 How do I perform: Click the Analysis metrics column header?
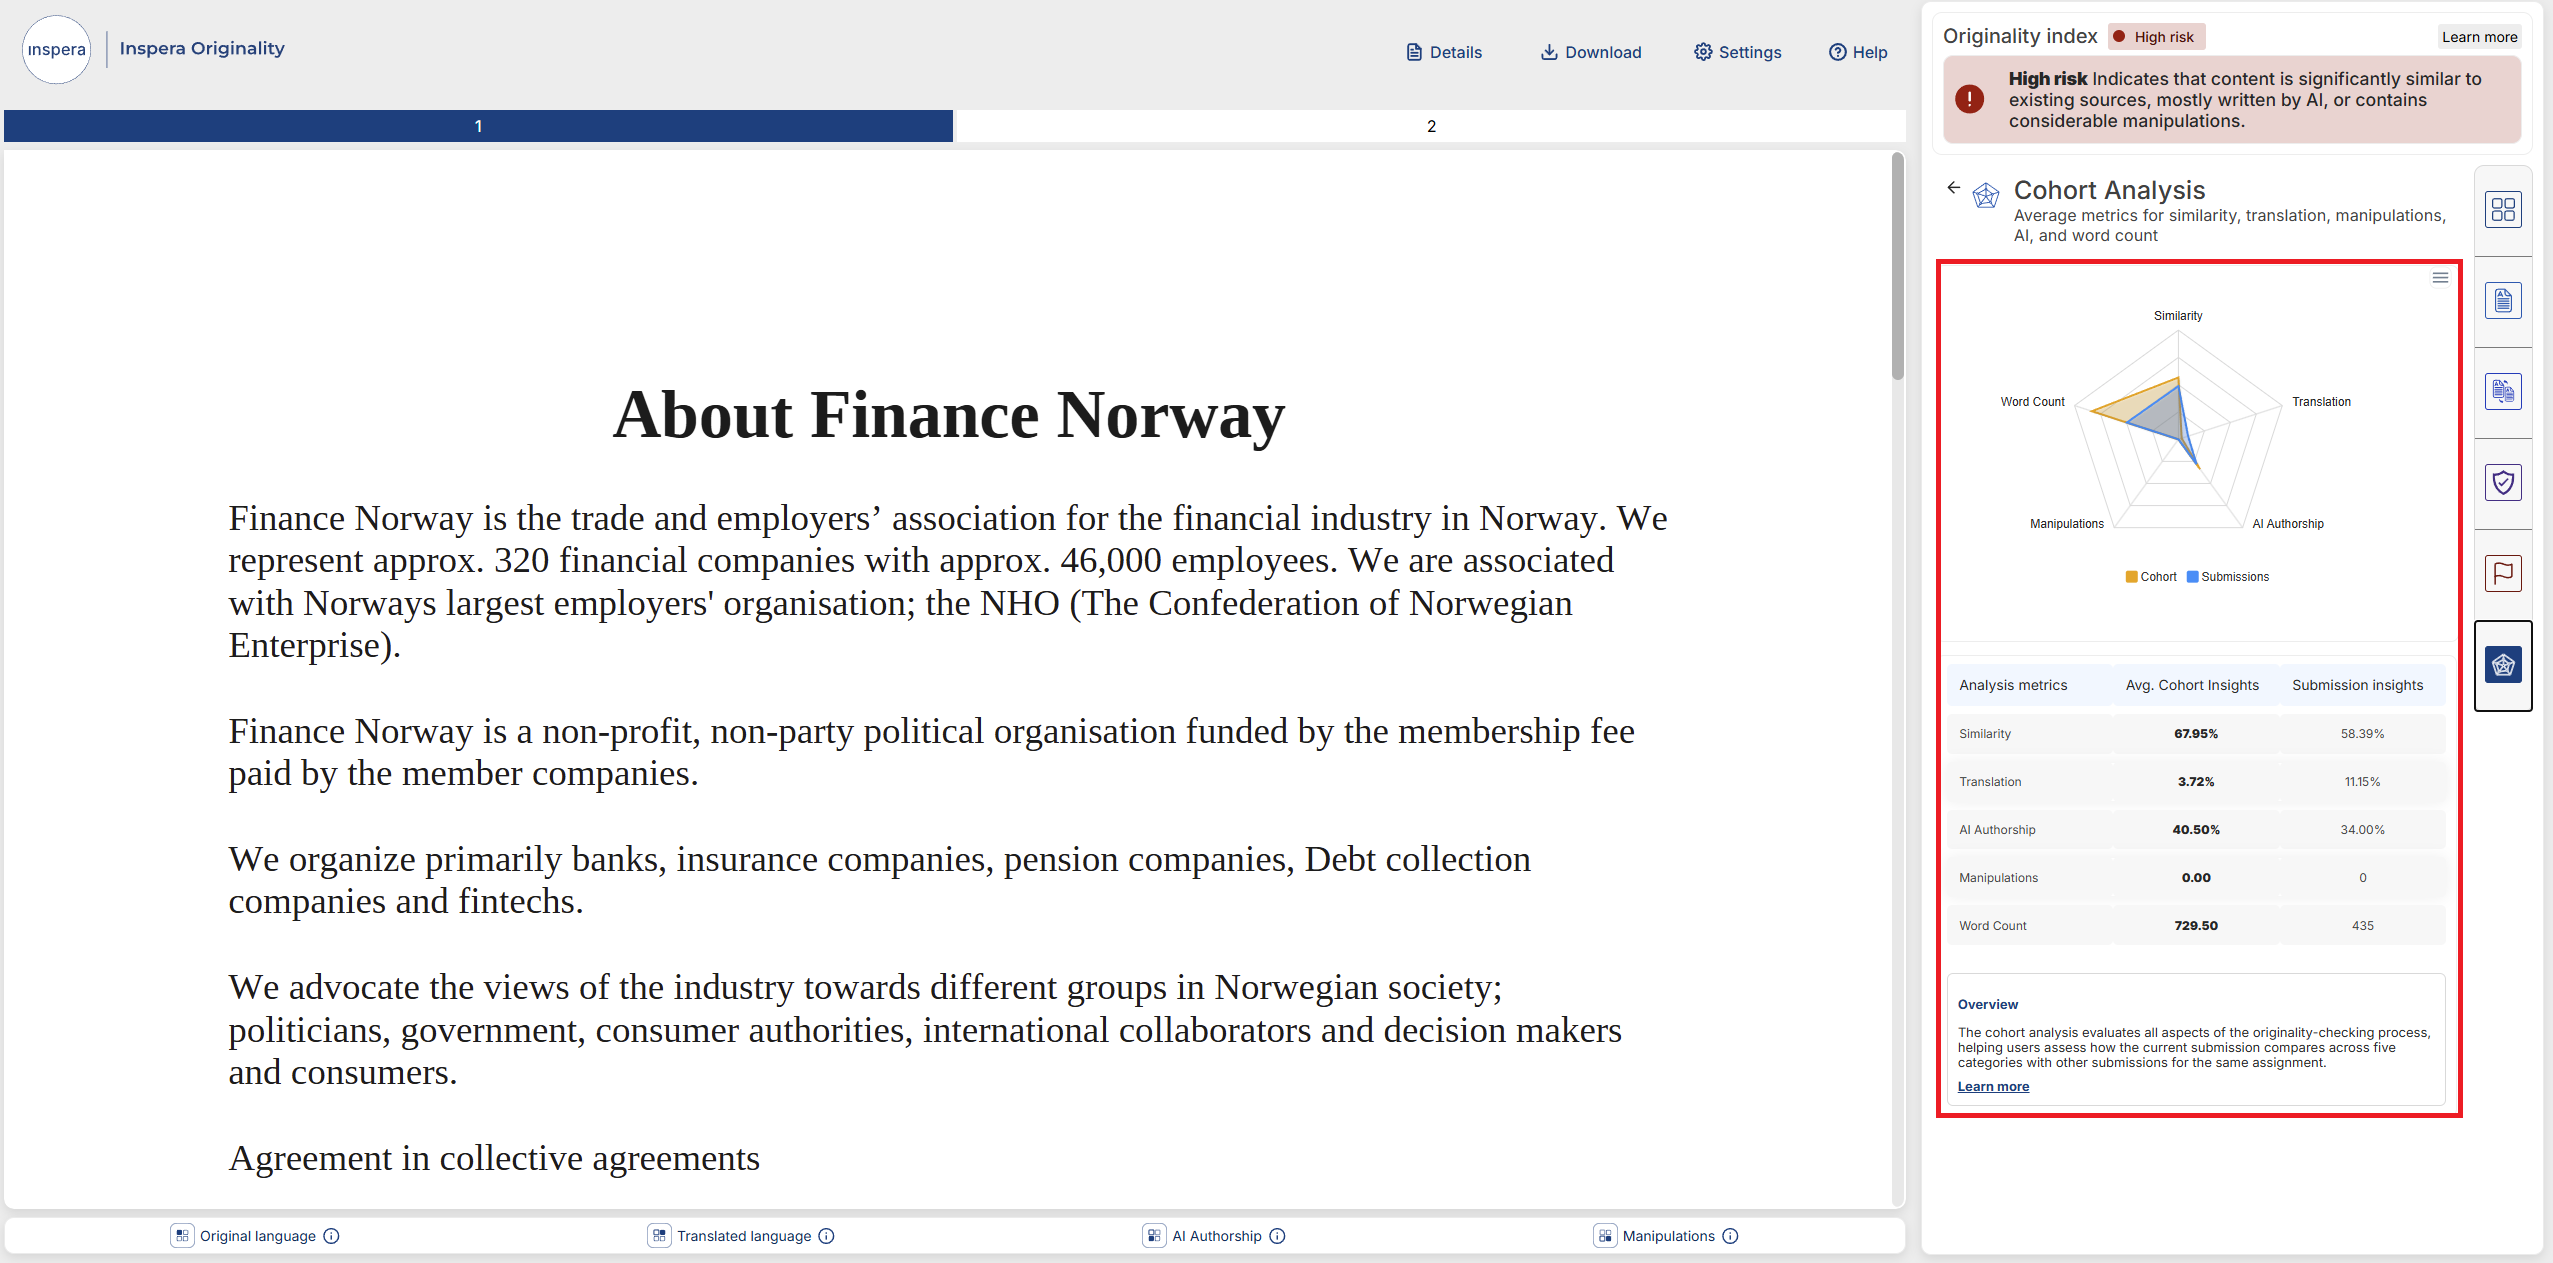pos(2013,685)
